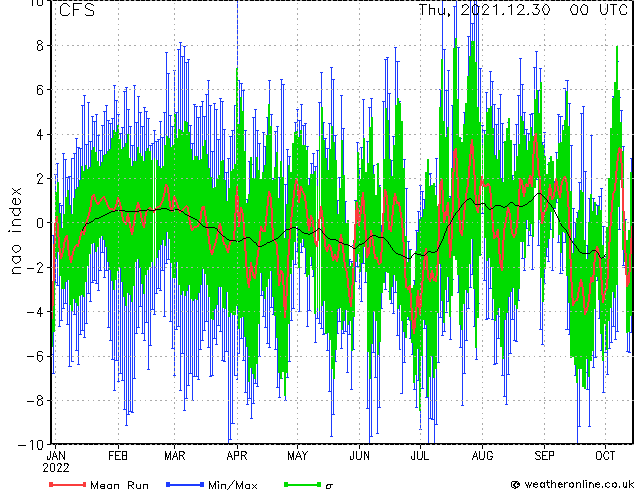Click the JUN month axis label
Image resolution: width=634 pixels, height=490 pixels.
click(x=359, y=456)
